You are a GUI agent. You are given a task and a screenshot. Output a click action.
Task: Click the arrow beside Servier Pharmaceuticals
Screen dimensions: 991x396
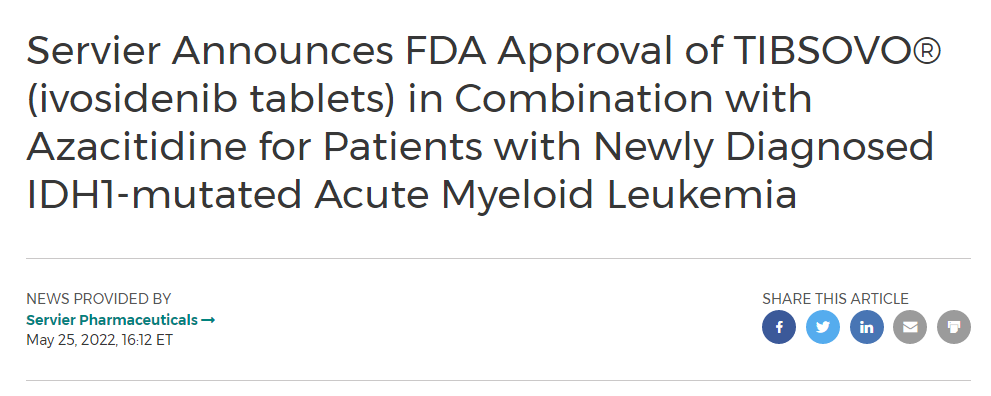click(x=208, y=320)
